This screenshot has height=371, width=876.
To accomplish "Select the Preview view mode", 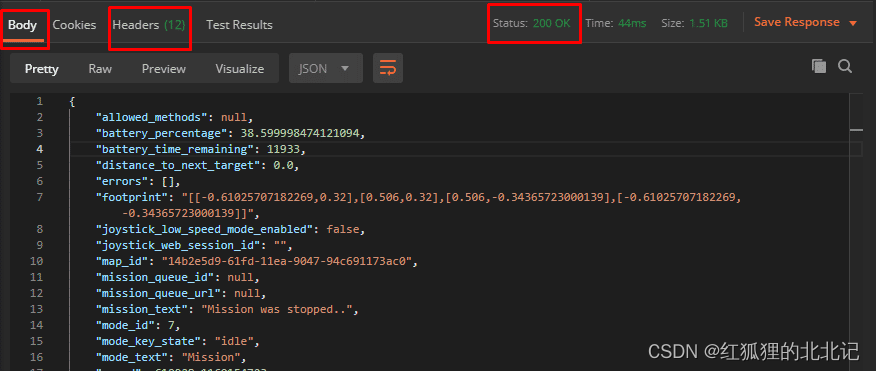I will point(164,69).
